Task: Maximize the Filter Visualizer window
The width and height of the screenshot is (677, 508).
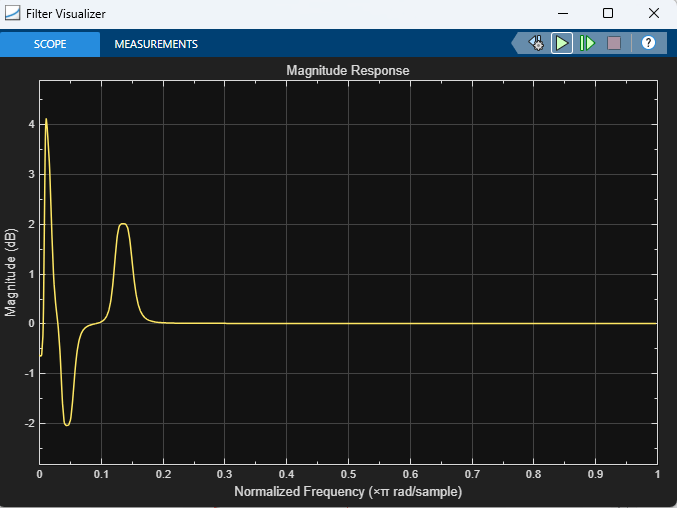Action: click(x=608, y=14)
